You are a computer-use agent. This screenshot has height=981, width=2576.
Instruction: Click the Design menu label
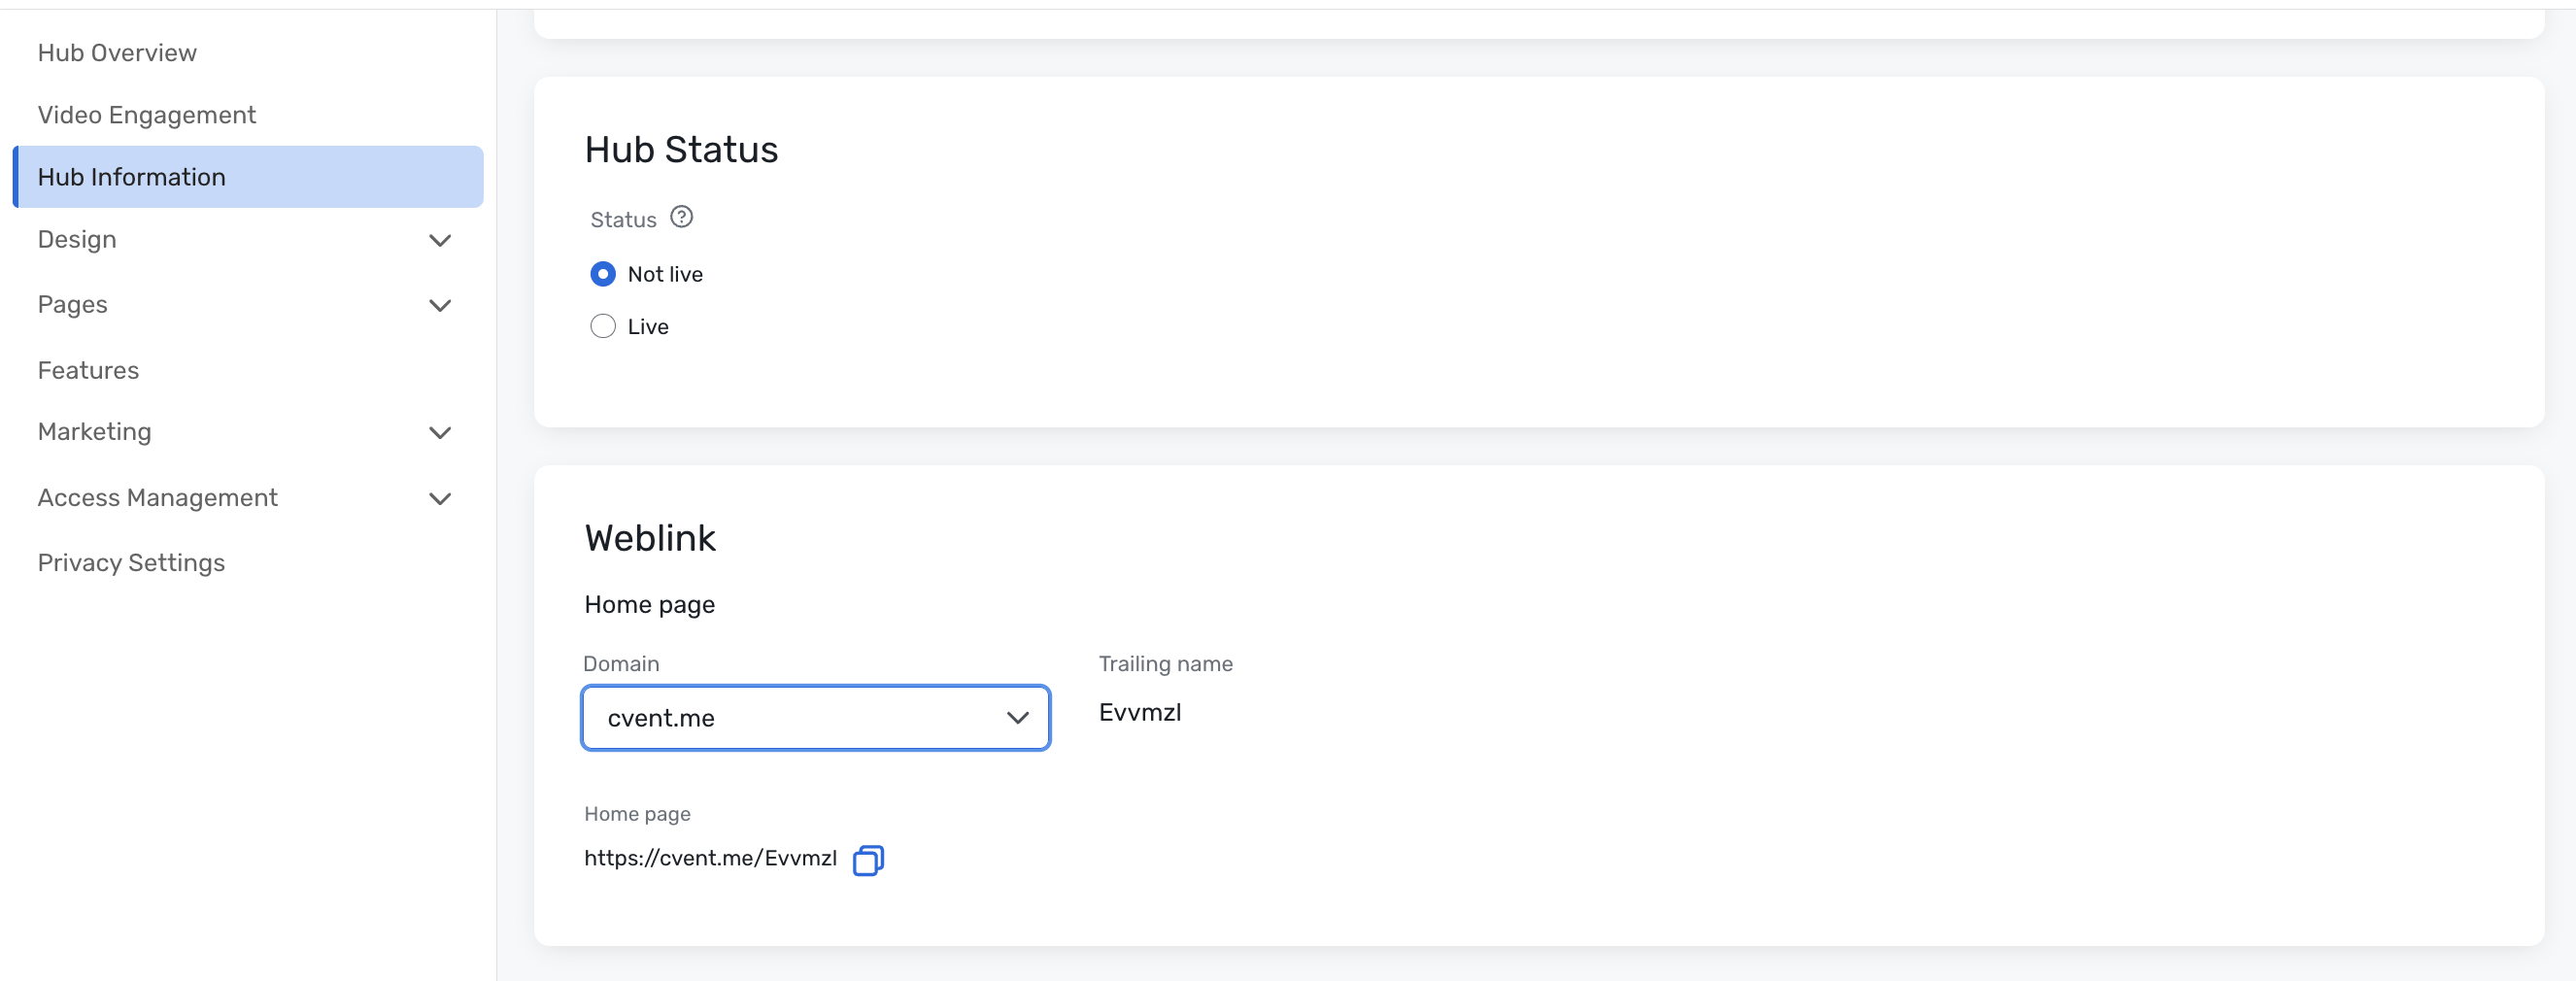[77, 239]
